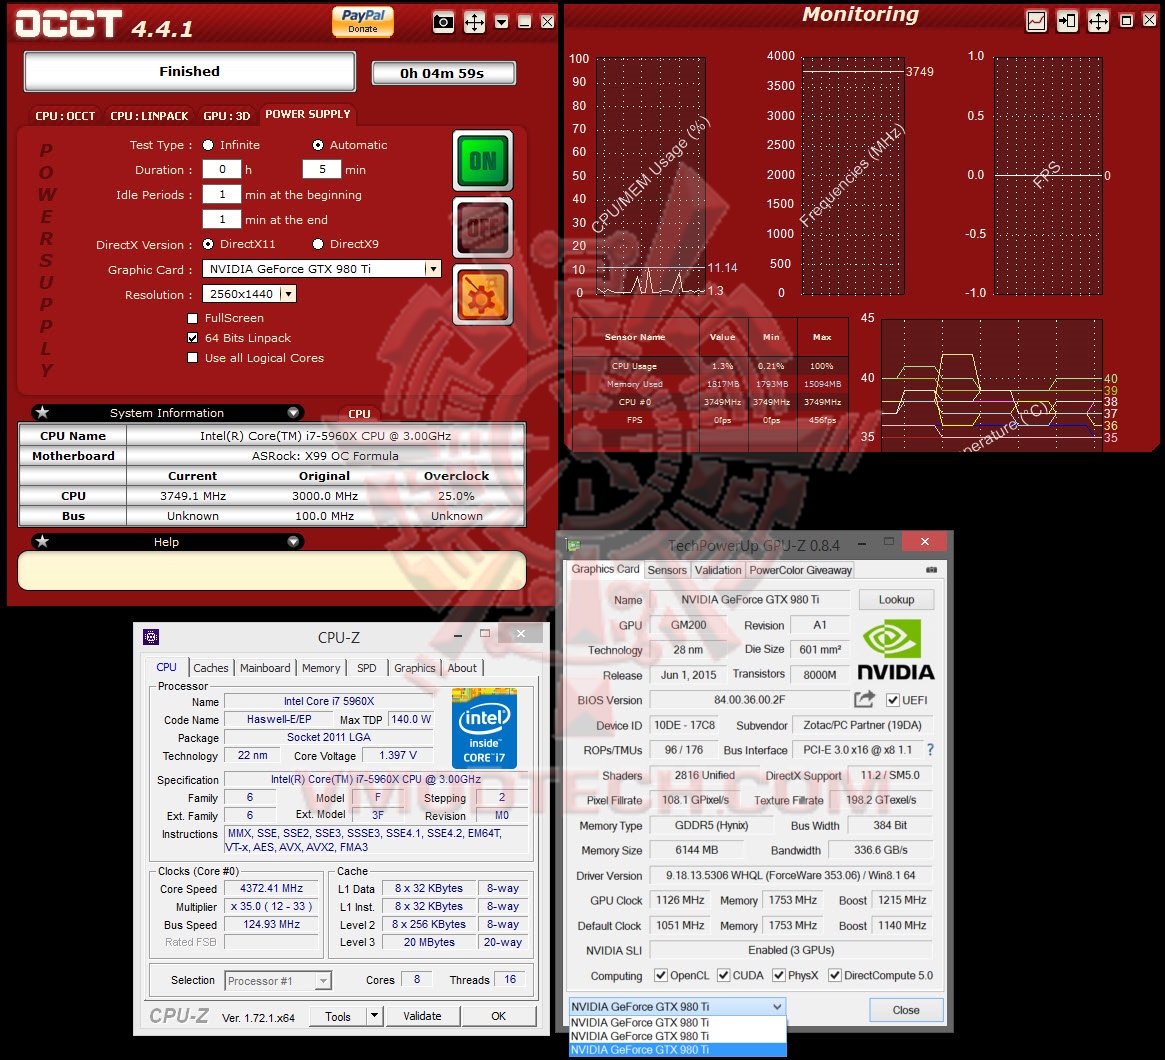Click the CPU-Z Validate button
Image resolution: width=1165 pixels, height=1060 pixels.
click(x=422, y=1015)
